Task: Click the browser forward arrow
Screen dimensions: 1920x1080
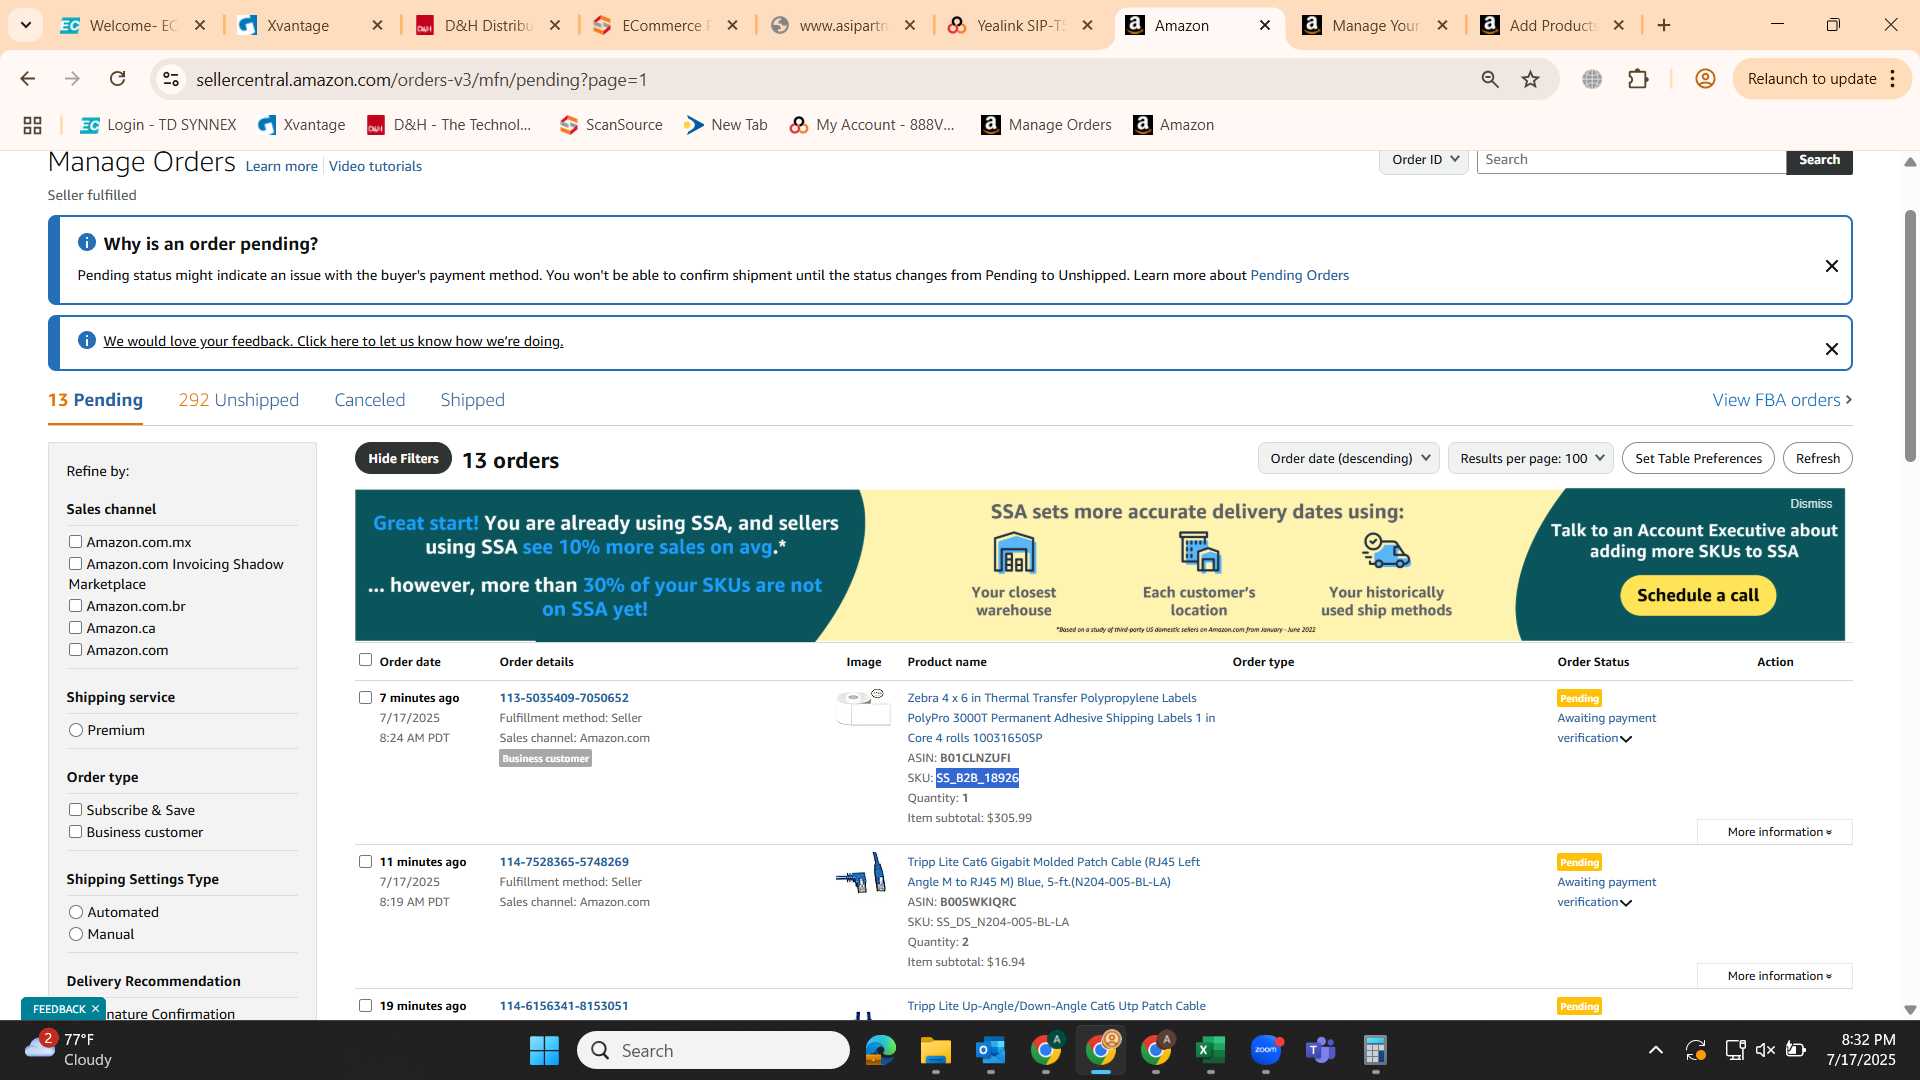Action: click(x=72, y=79)
